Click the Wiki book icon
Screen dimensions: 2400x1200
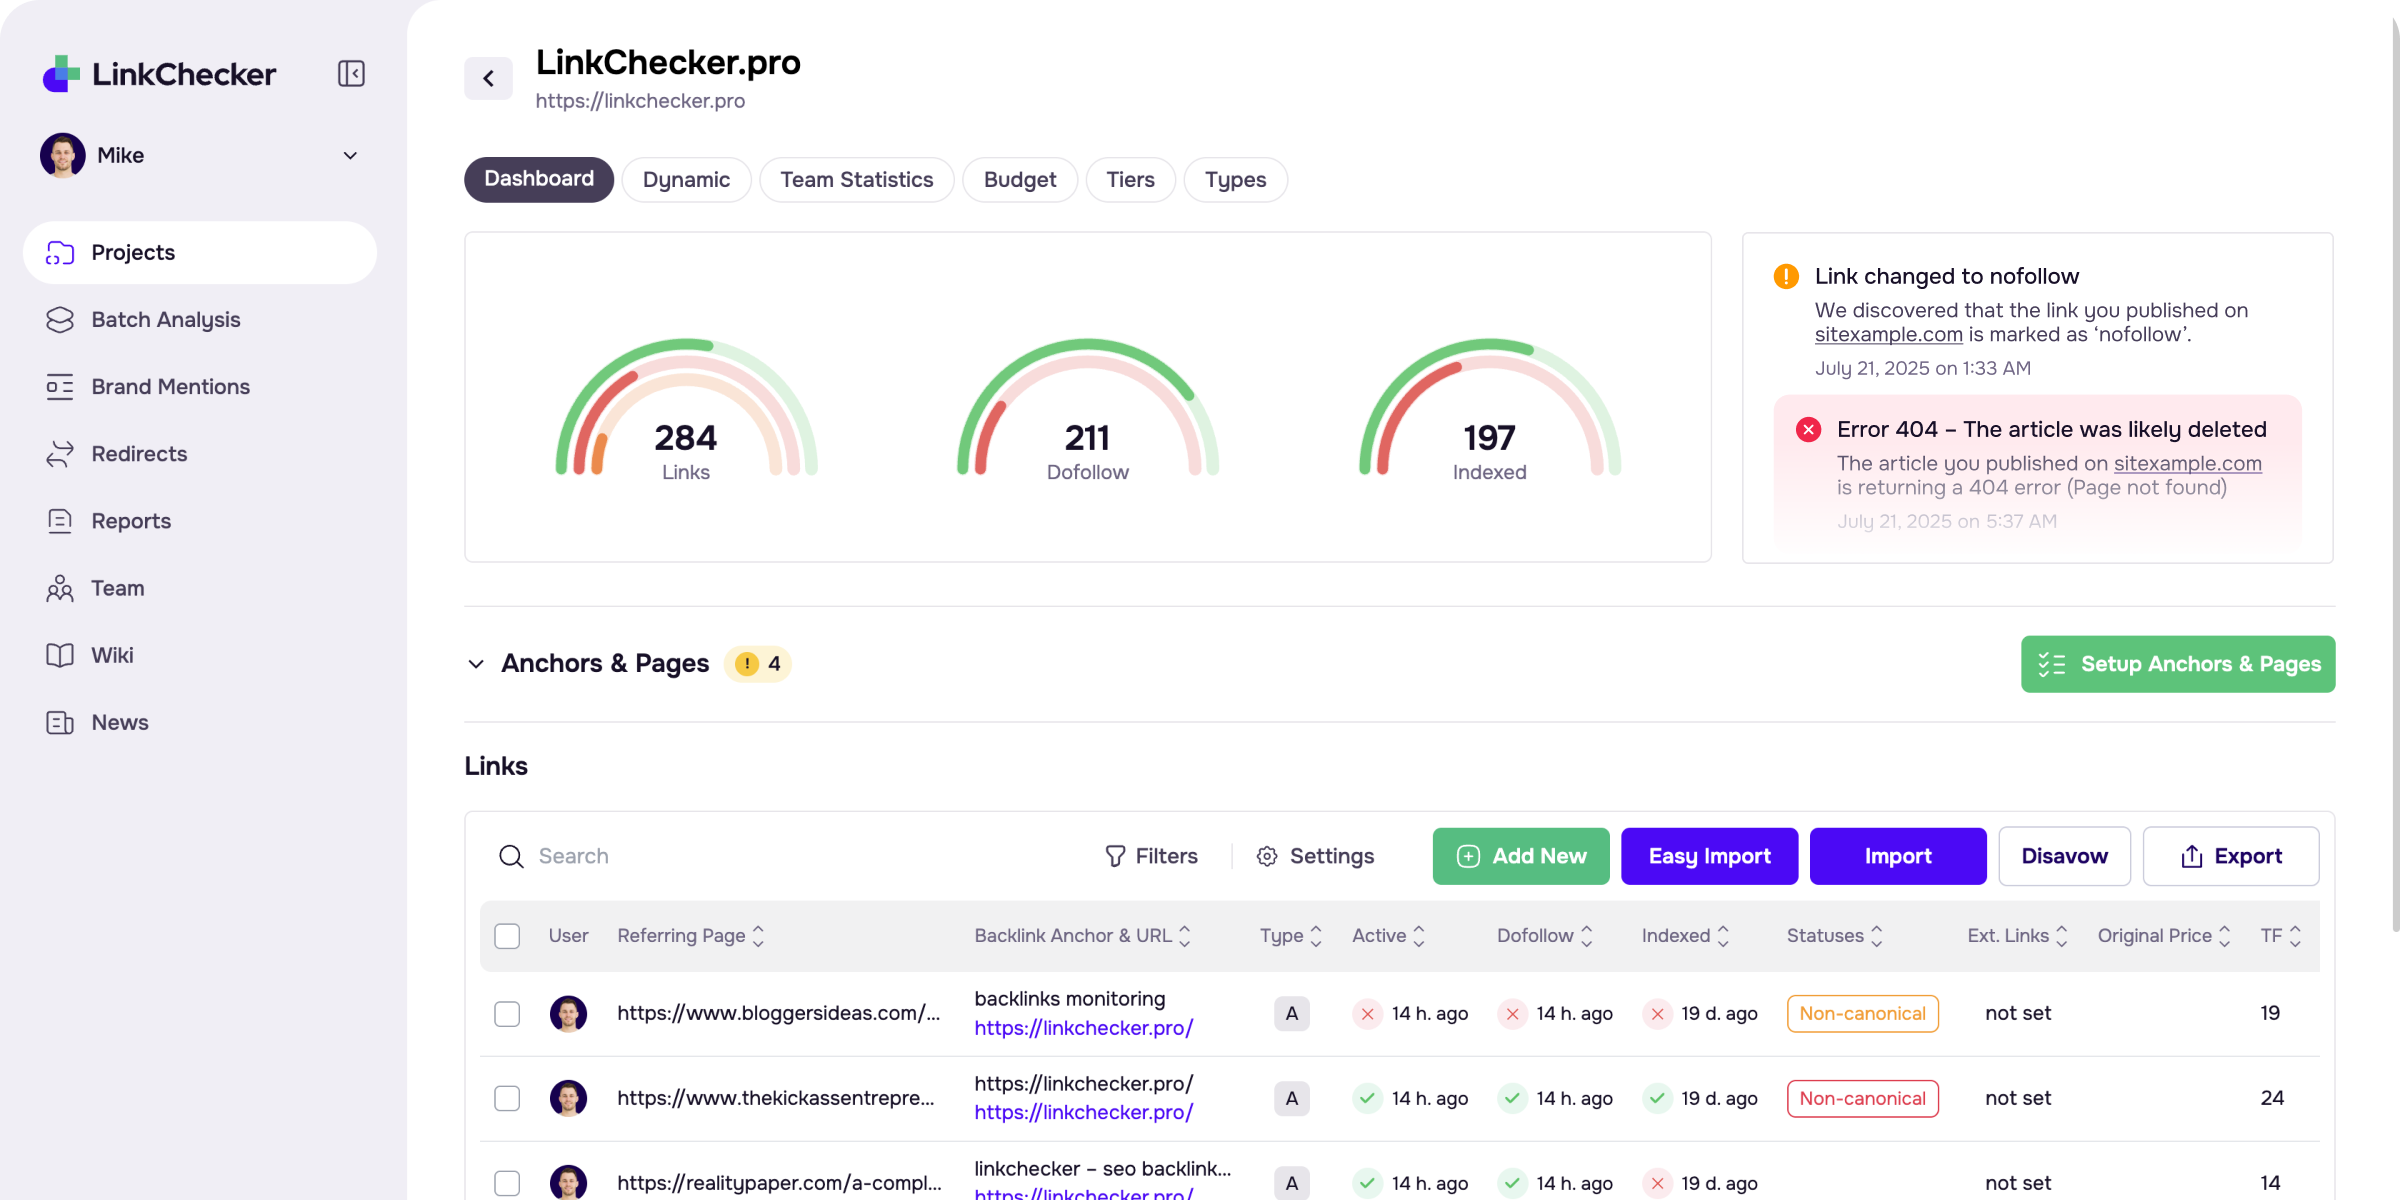60,655
